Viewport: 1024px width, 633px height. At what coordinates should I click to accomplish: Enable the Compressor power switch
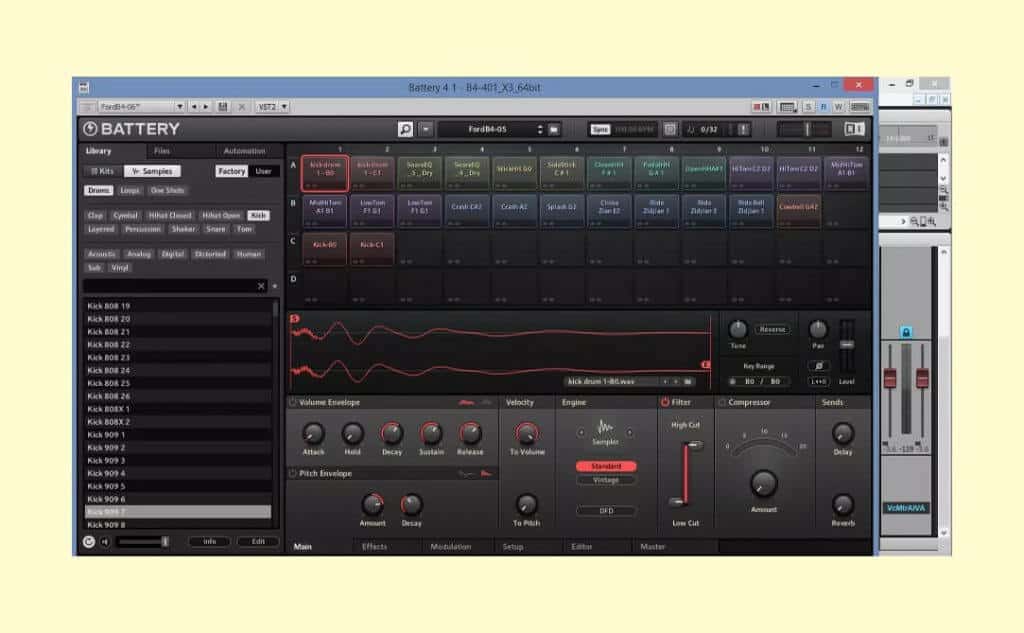[722, 402]
